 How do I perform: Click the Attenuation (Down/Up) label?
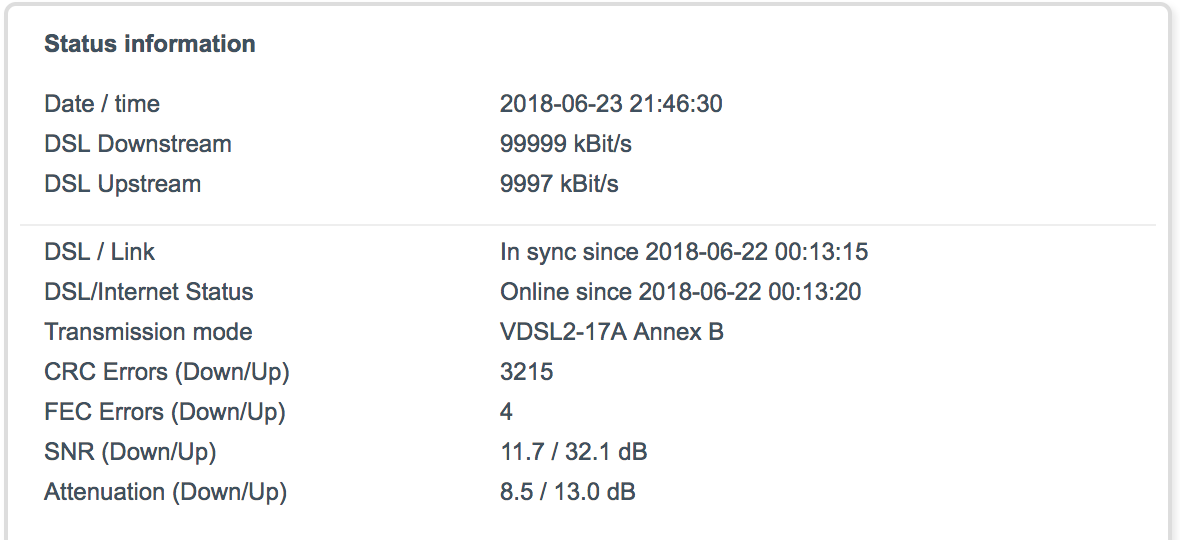pyautogui.click(x=166, y=492)
